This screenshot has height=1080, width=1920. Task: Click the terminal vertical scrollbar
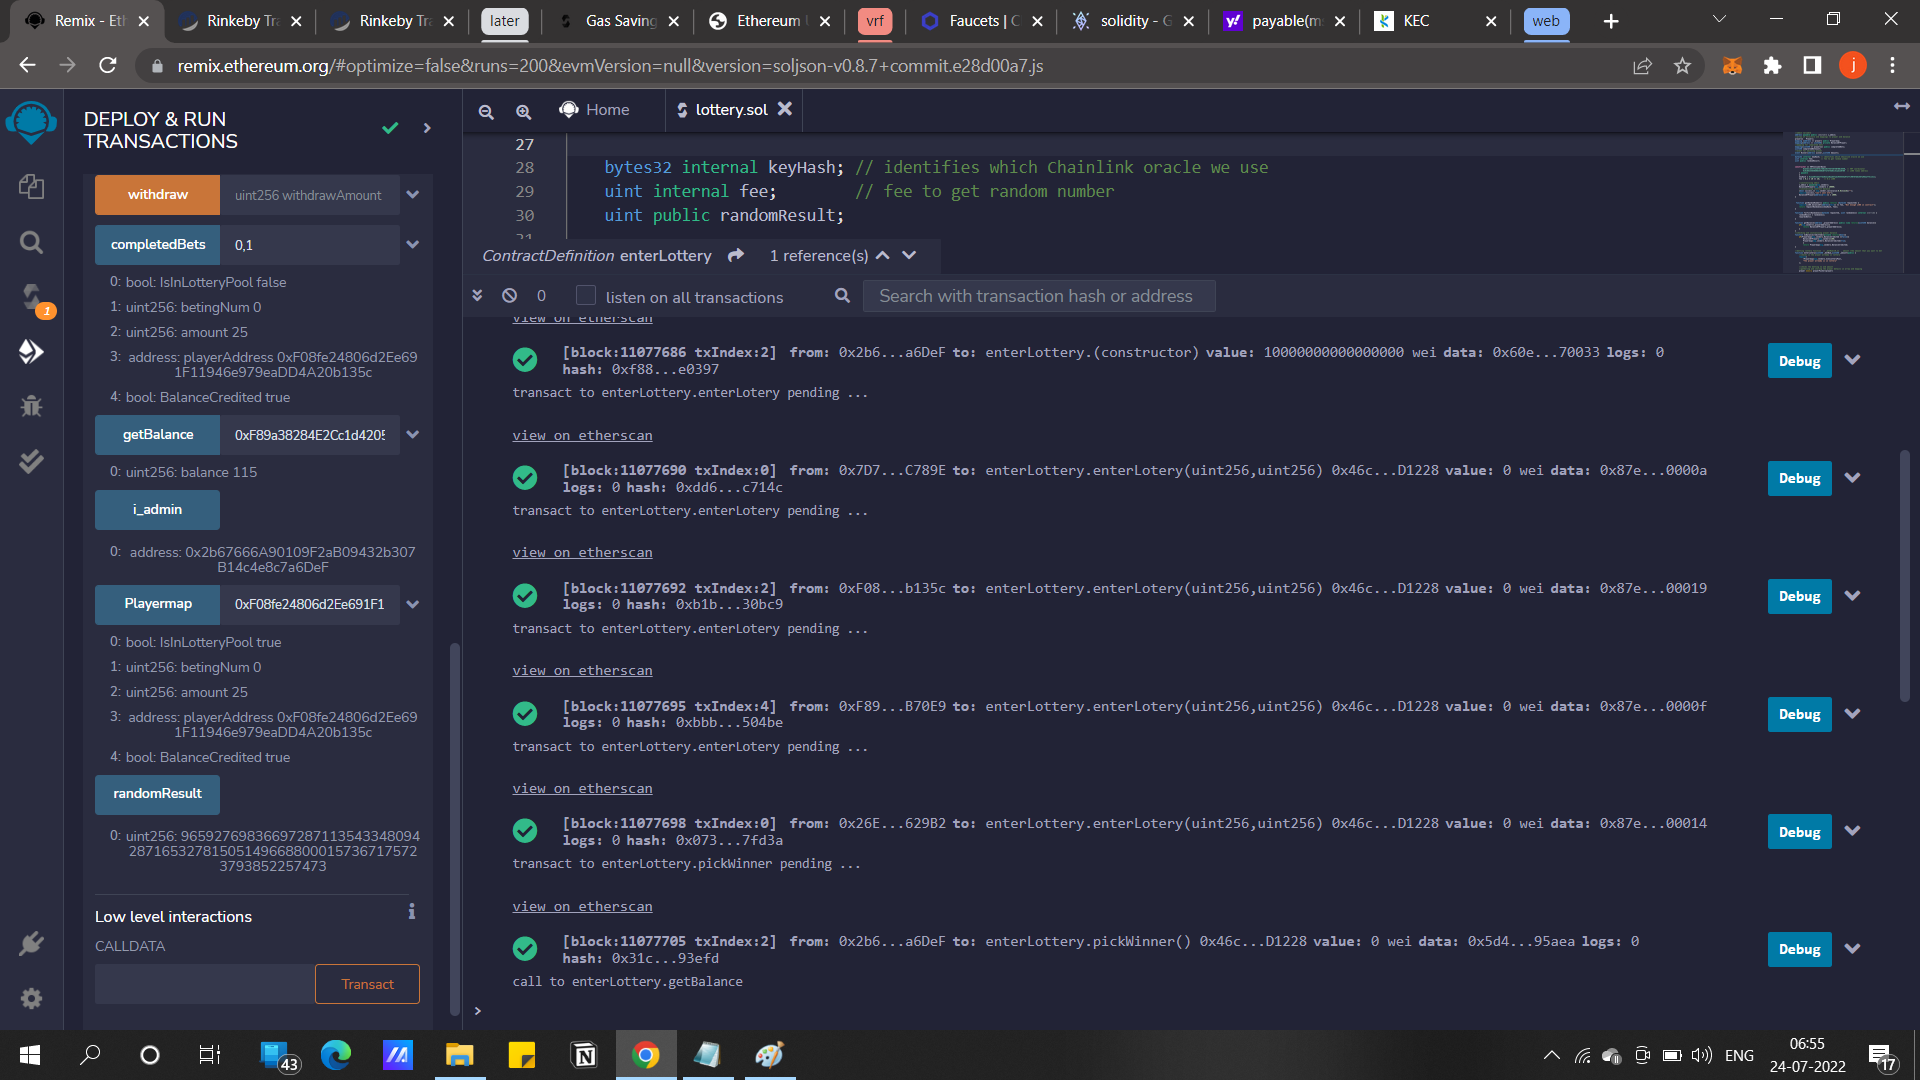click(1904, 575)
